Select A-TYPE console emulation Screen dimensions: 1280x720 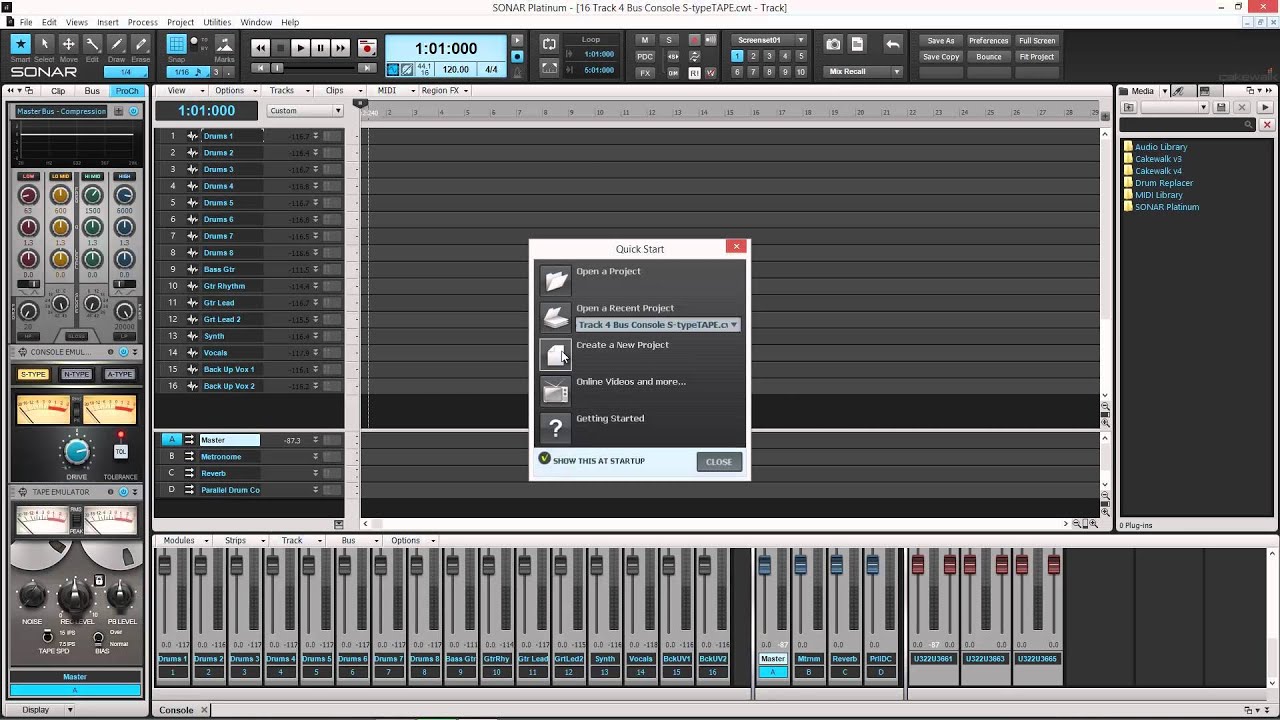click(x=119, y=374)
